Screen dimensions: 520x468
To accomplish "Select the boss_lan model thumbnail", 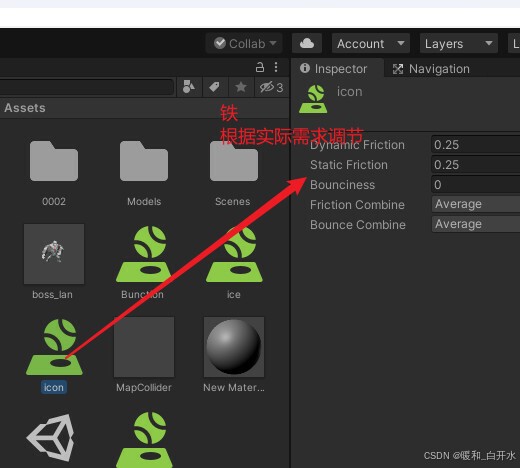I will (x=54, y=254).
